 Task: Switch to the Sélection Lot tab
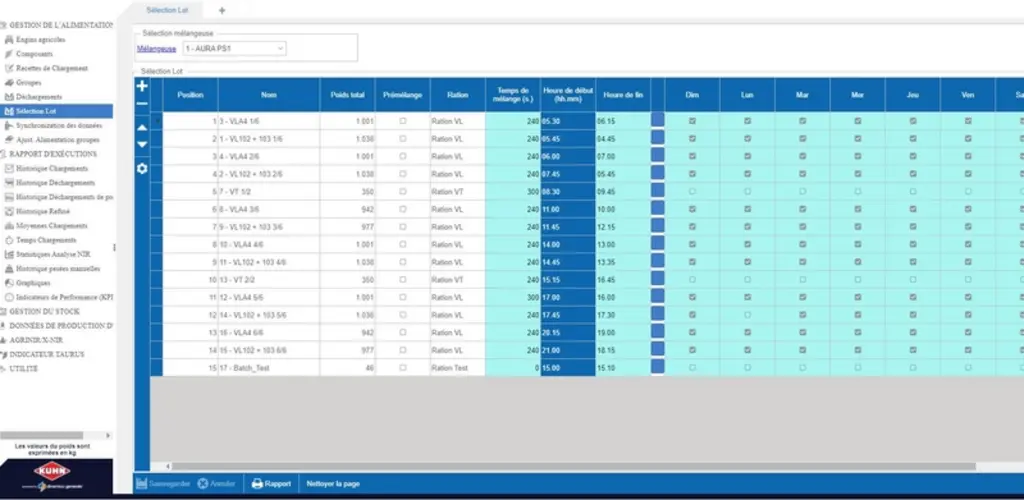(x=164, y=10)
